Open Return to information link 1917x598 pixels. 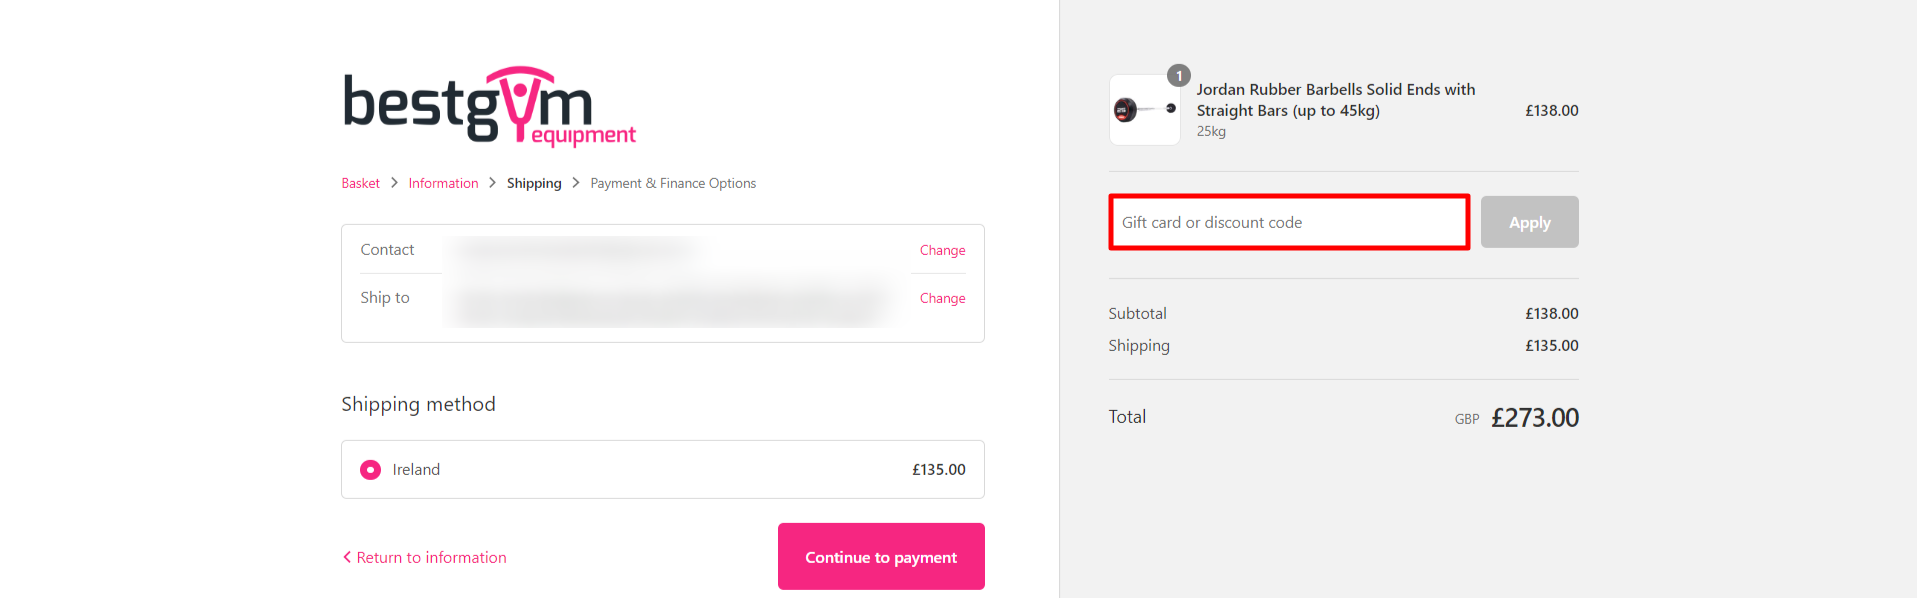(x=430, y=557)
